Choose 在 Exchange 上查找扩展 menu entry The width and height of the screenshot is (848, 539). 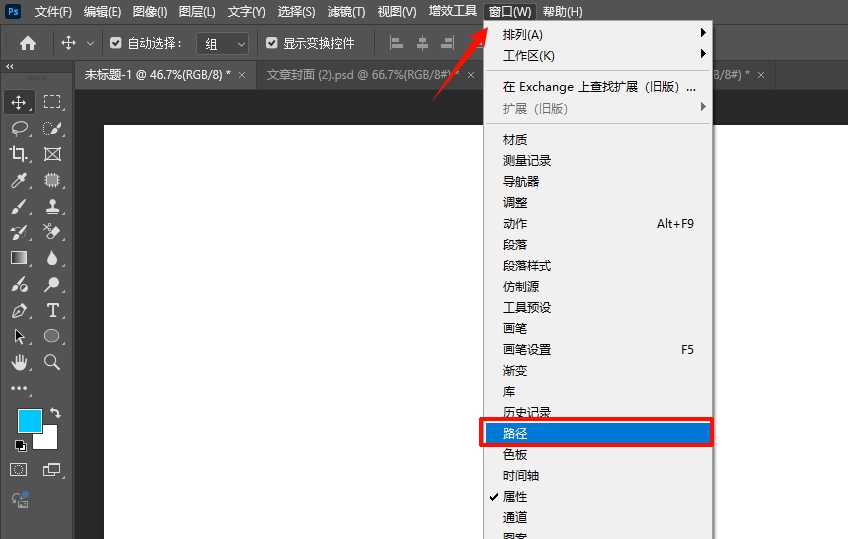click(598, 86)
